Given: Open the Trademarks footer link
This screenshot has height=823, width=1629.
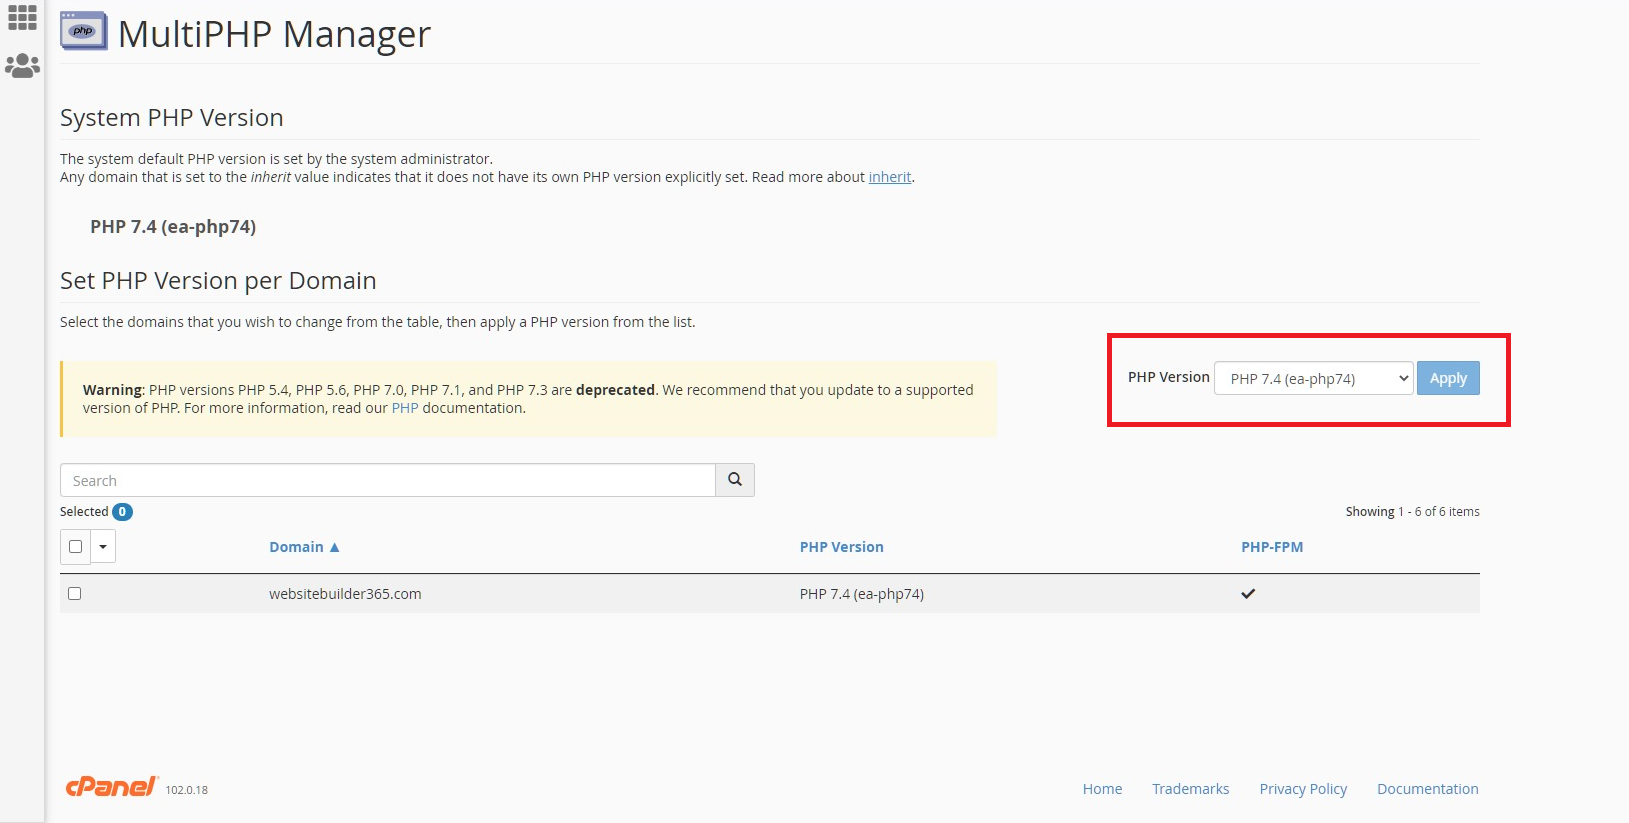Looking at the screenshot, I should 1191,789.
